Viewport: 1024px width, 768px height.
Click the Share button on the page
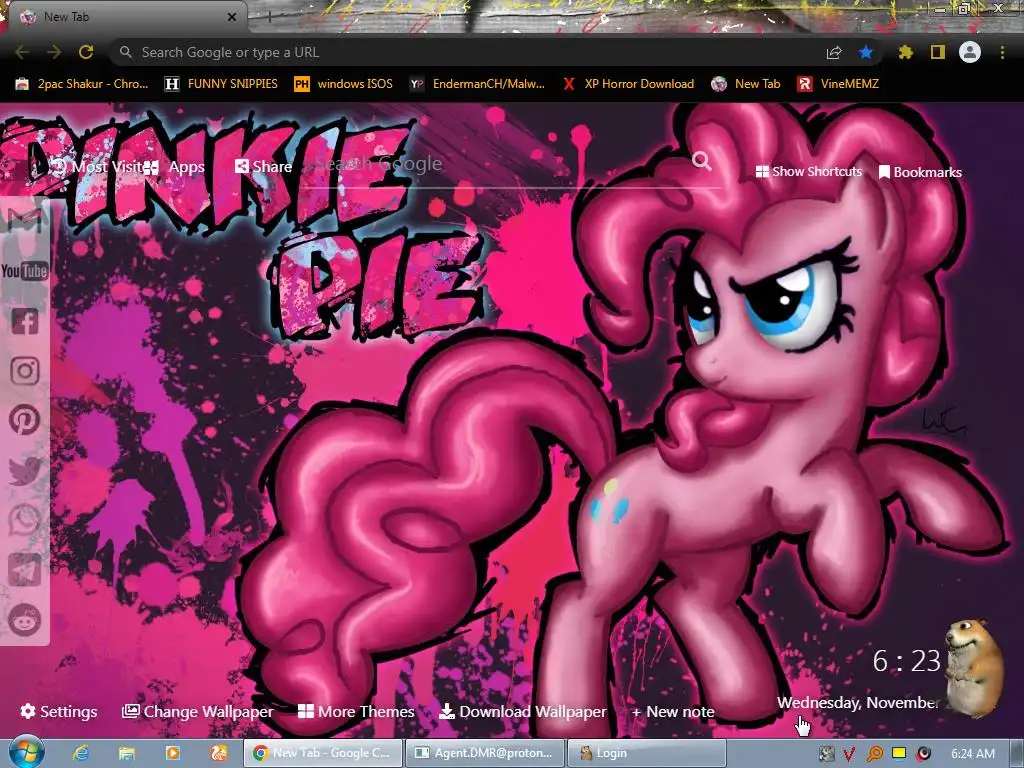[263, 167]
